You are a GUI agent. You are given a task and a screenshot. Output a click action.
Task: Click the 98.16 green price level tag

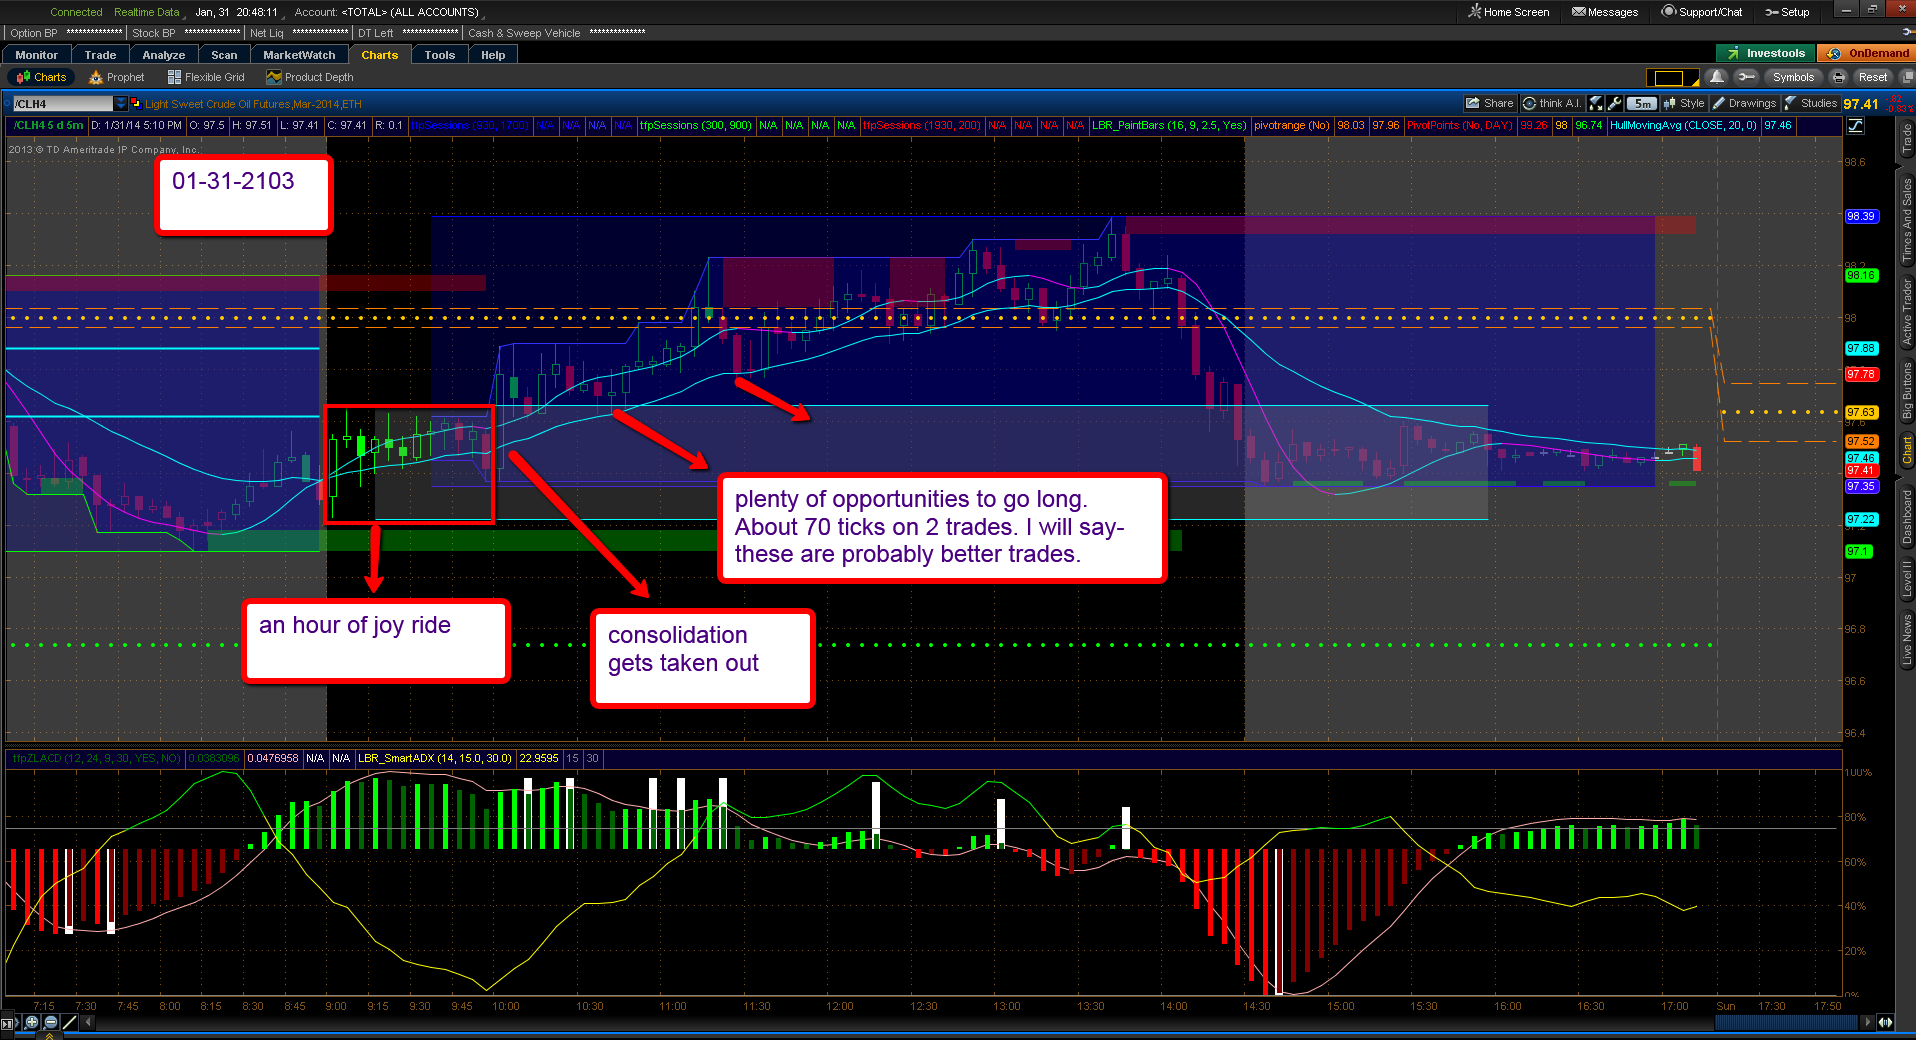(x=1861, y=275)
